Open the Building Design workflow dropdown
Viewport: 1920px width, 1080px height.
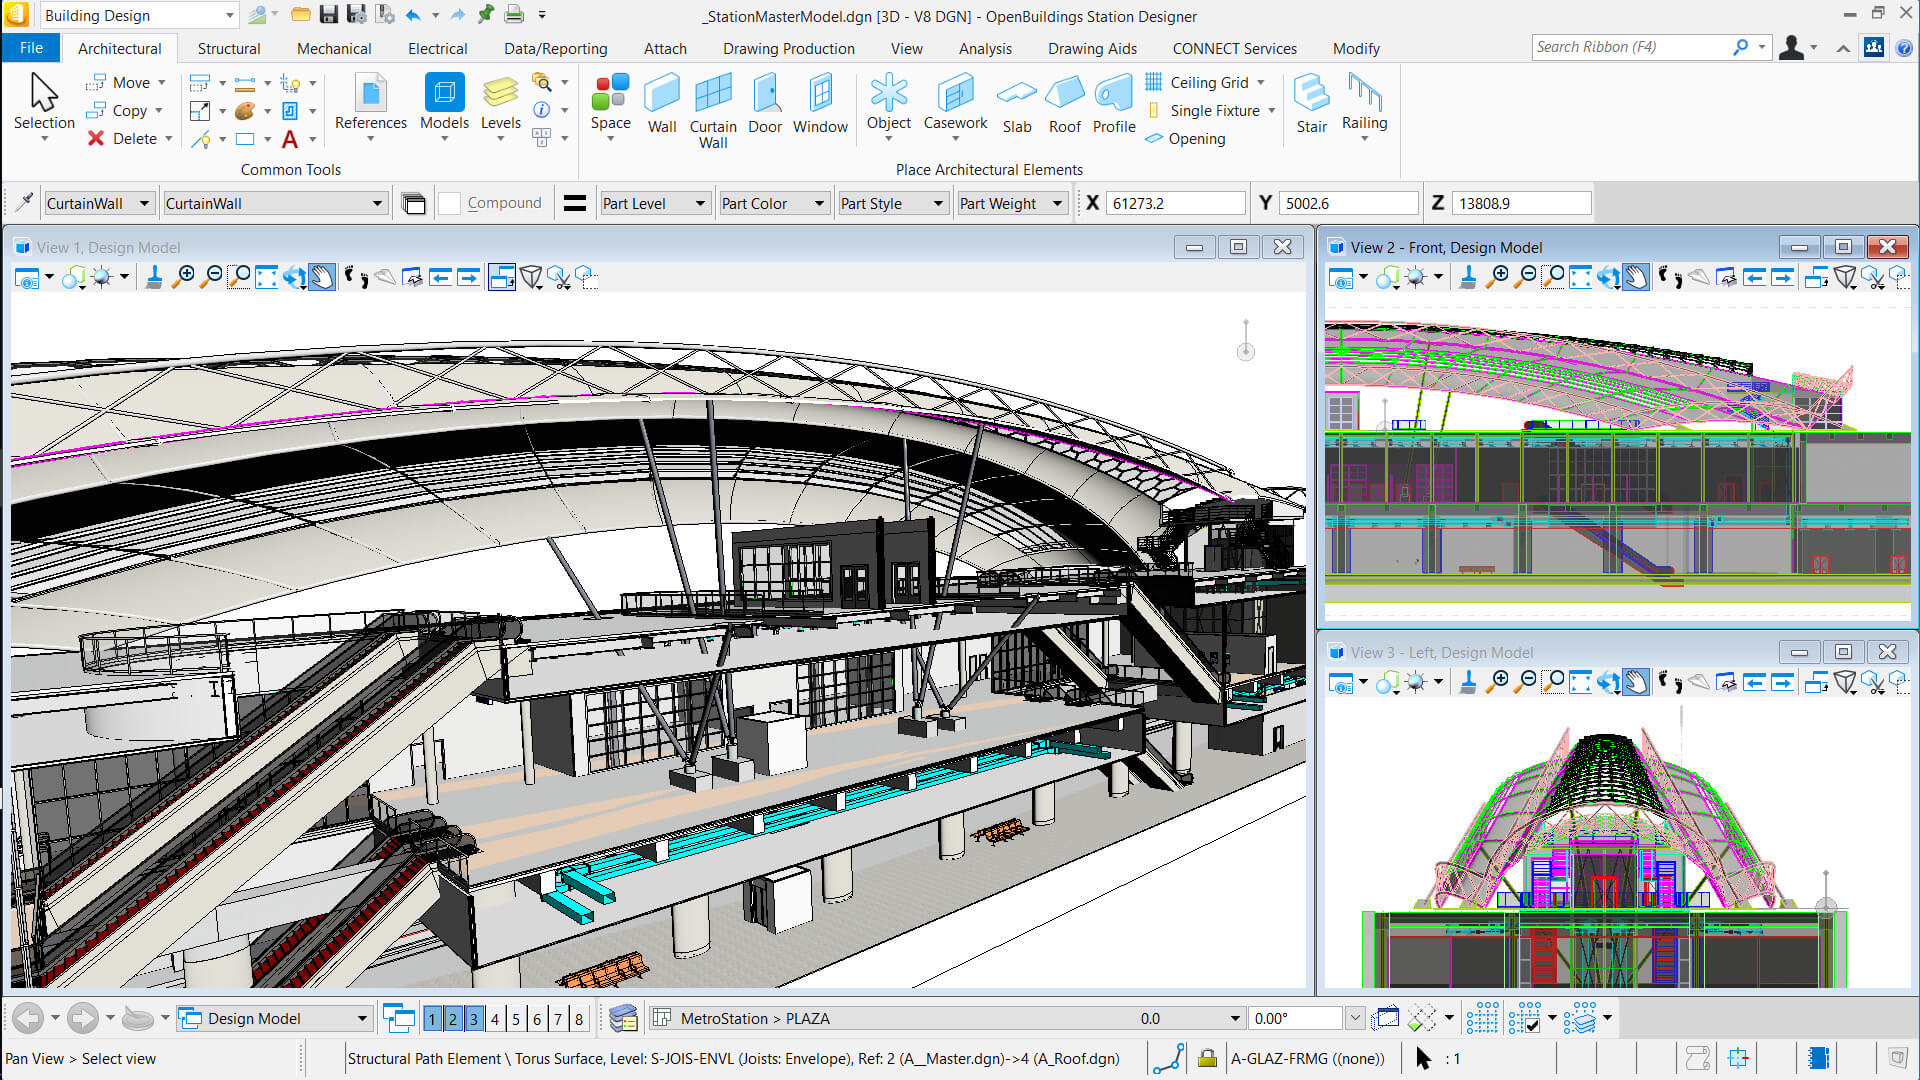tap(229, 16)
